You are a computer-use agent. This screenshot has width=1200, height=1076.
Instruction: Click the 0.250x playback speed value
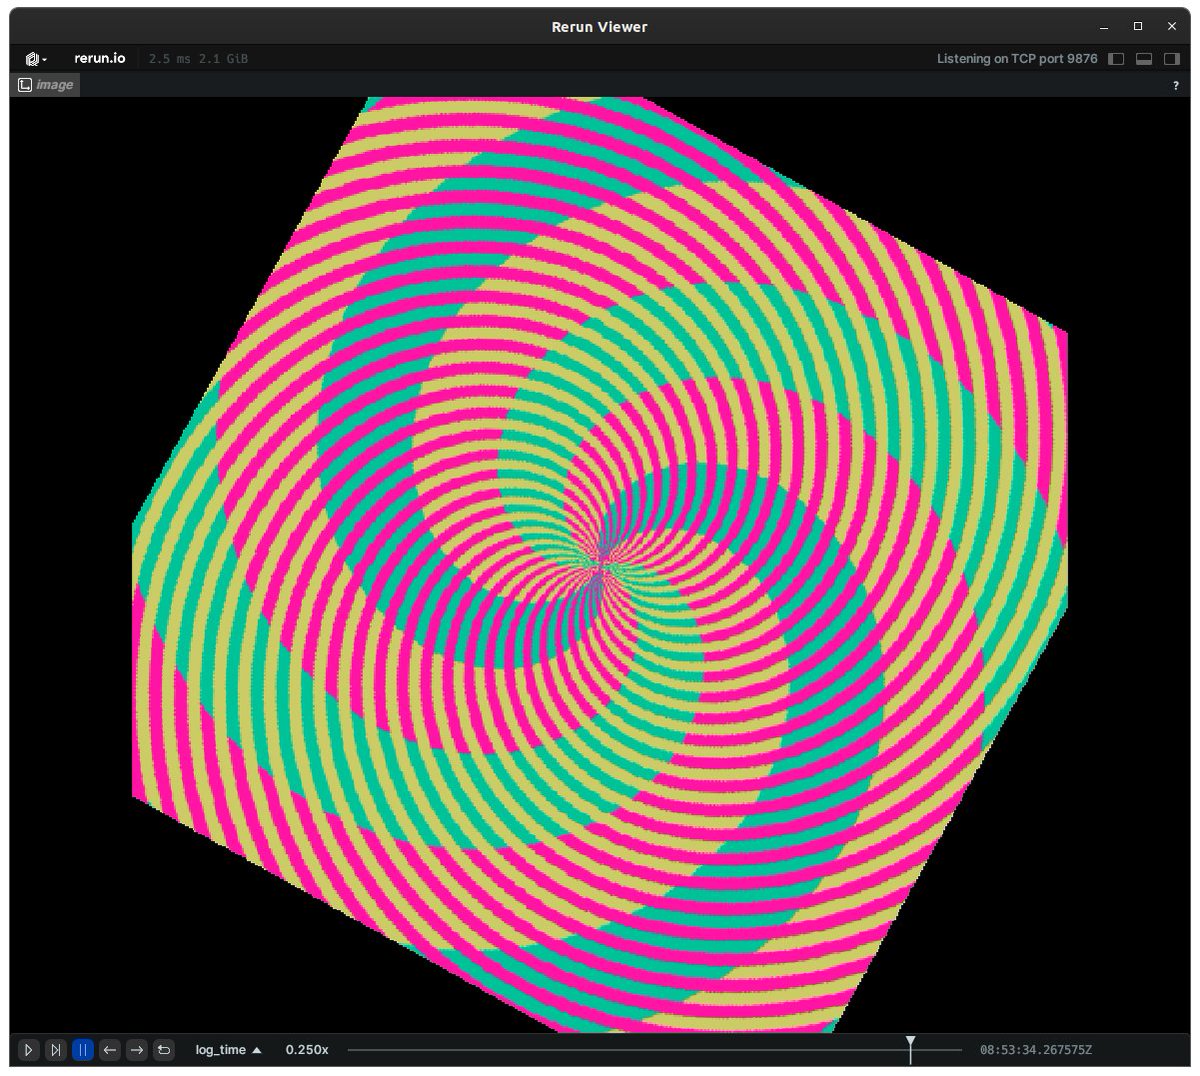(x=307, y=1050)
